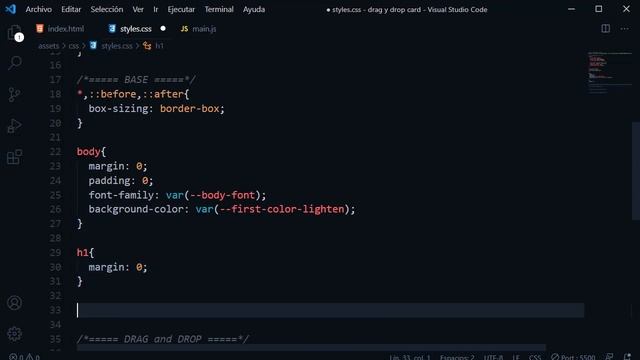This screenshot has width=640, height=360.
Task: Click the BASE comment on line 17
Action: pos(136,80)
